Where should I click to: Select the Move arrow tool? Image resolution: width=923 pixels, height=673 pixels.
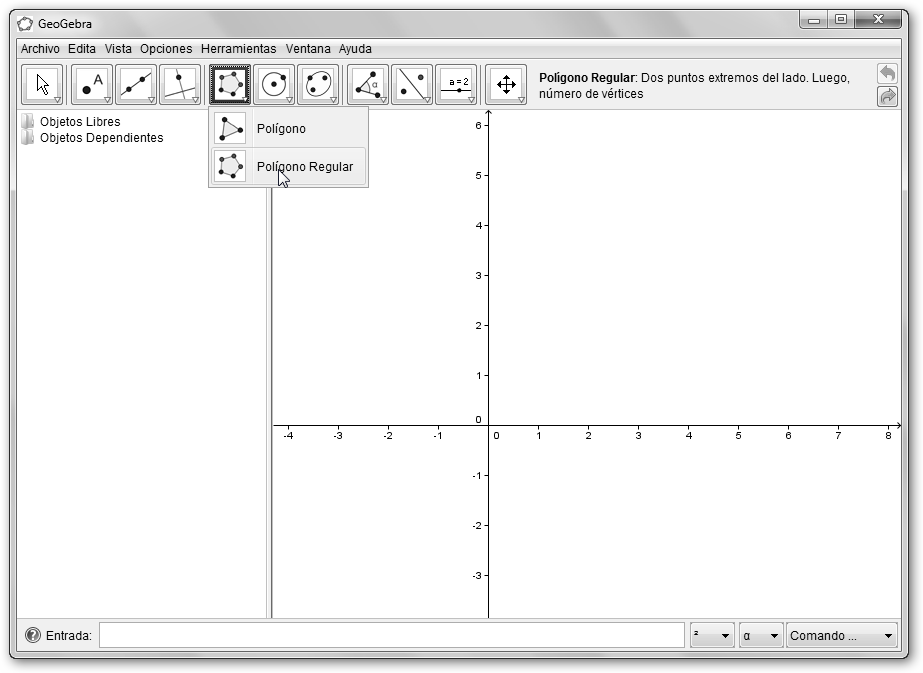coord(42,85)
